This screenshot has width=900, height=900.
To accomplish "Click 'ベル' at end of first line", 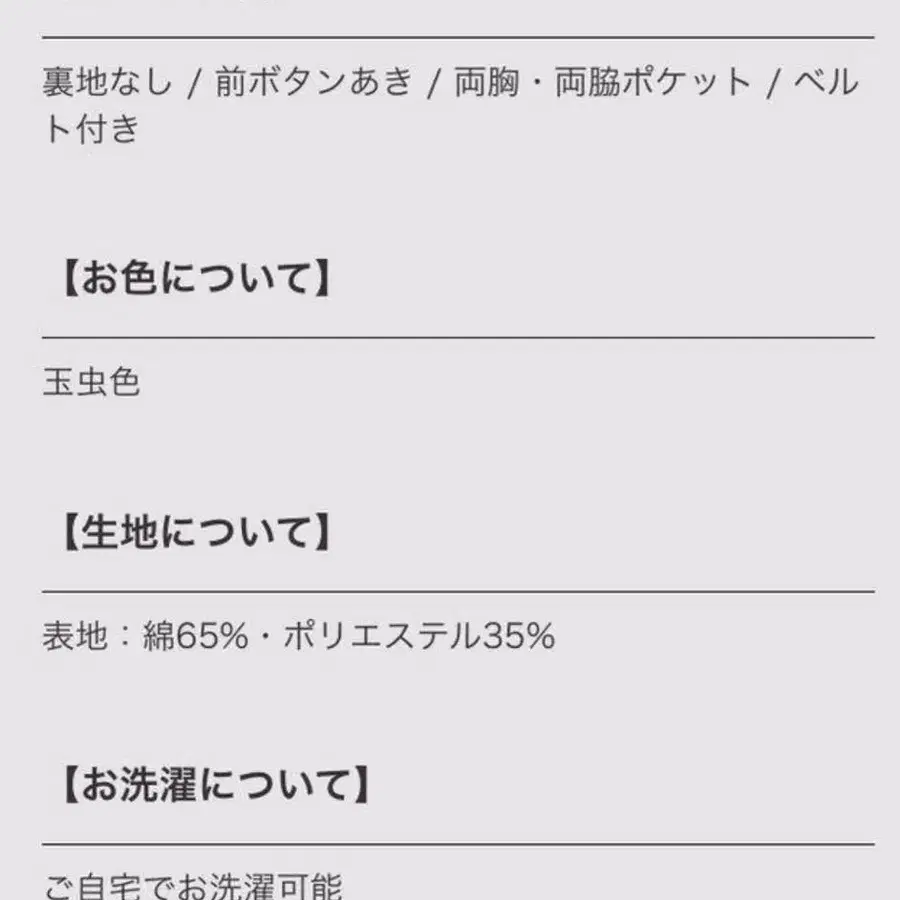I will (826, 83).
